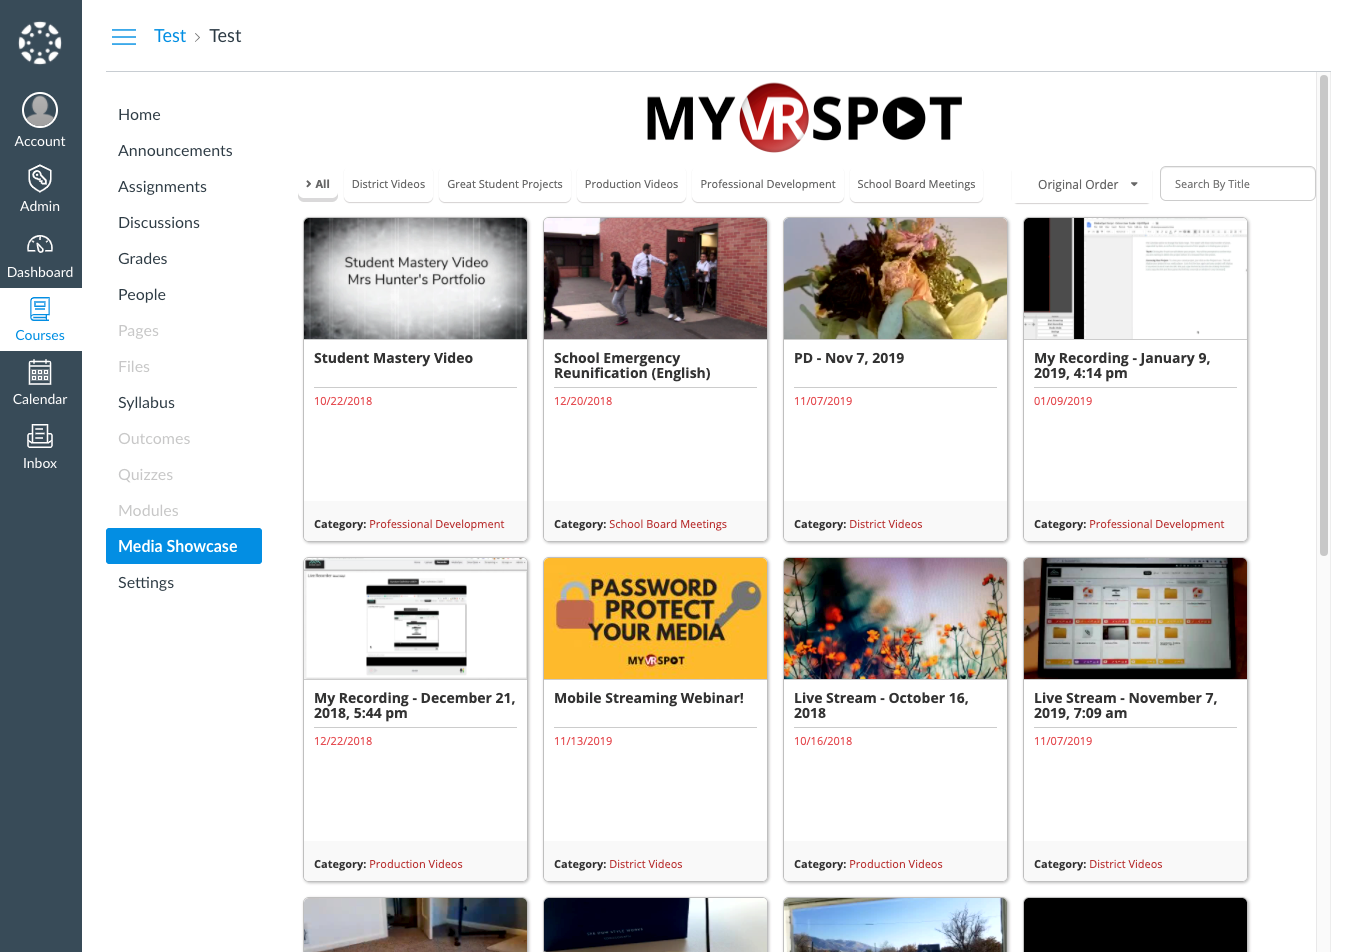The height and width of the screenshot is (952, 1350).
Task: Open the Inbox icon
Action: pyautogui.click(x=40, y=436)
